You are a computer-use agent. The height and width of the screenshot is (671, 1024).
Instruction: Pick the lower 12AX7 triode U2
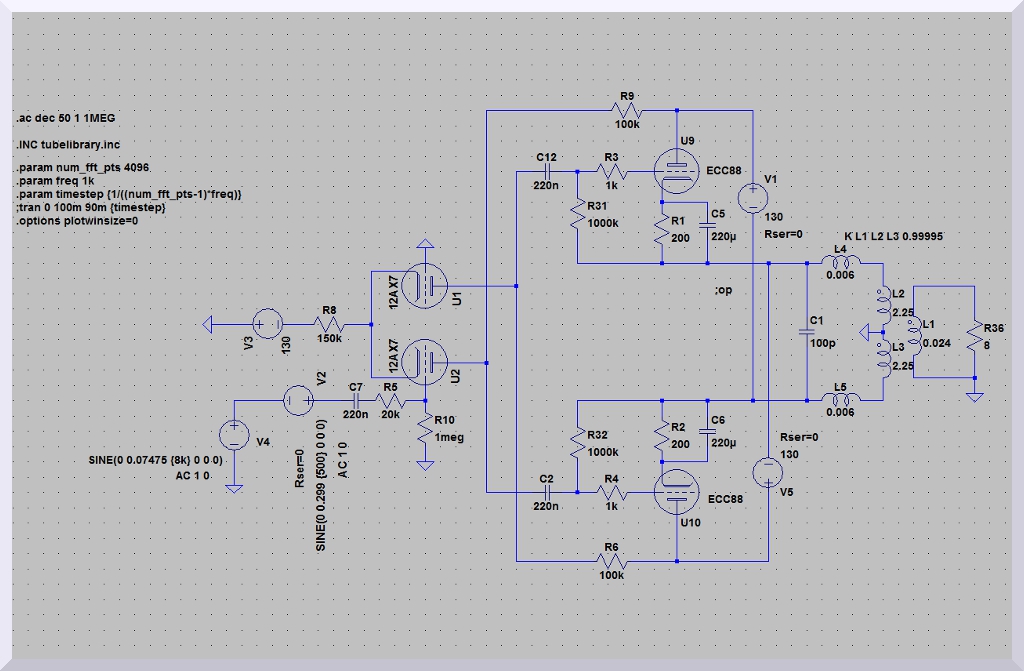click(x=426, y=360)
